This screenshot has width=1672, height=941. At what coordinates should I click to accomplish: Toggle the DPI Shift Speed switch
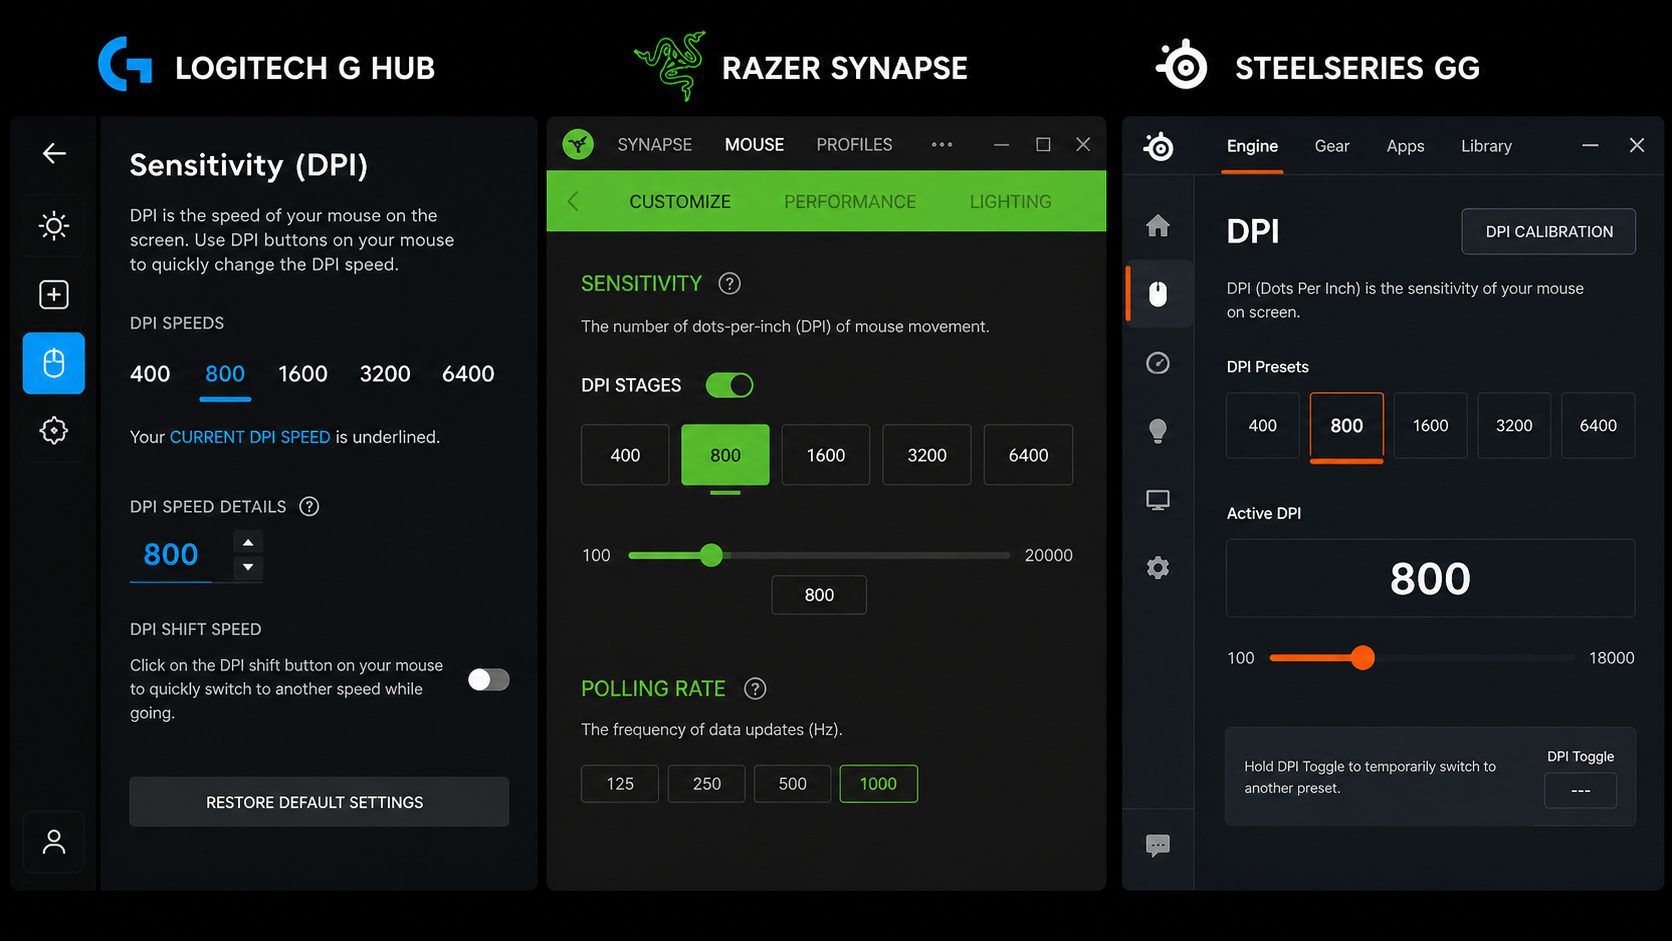(x=489, y=680)
